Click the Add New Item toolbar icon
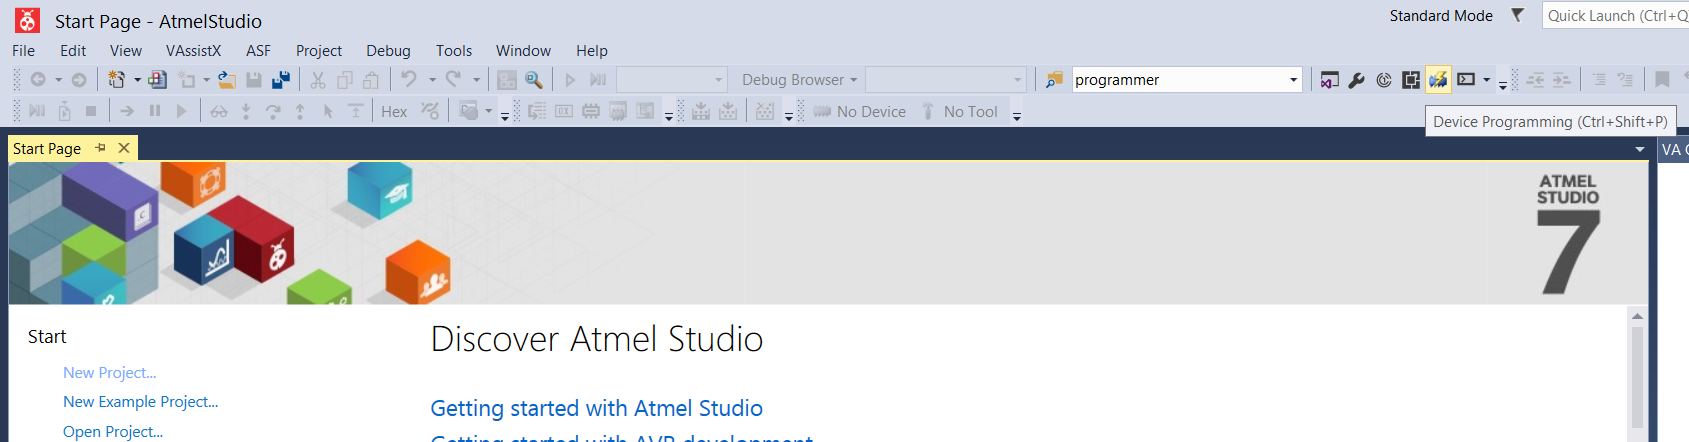Screen dimensions: 1689x442 click(x=186, y=80)
